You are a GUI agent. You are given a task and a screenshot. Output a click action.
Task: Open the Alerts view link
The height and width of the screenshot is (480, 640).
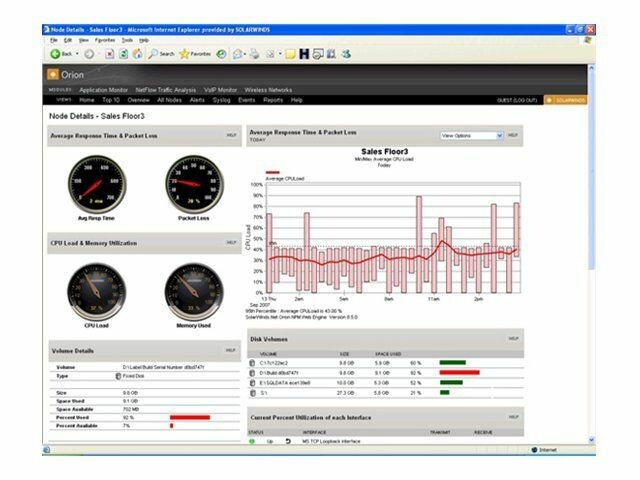click(195, 100)
